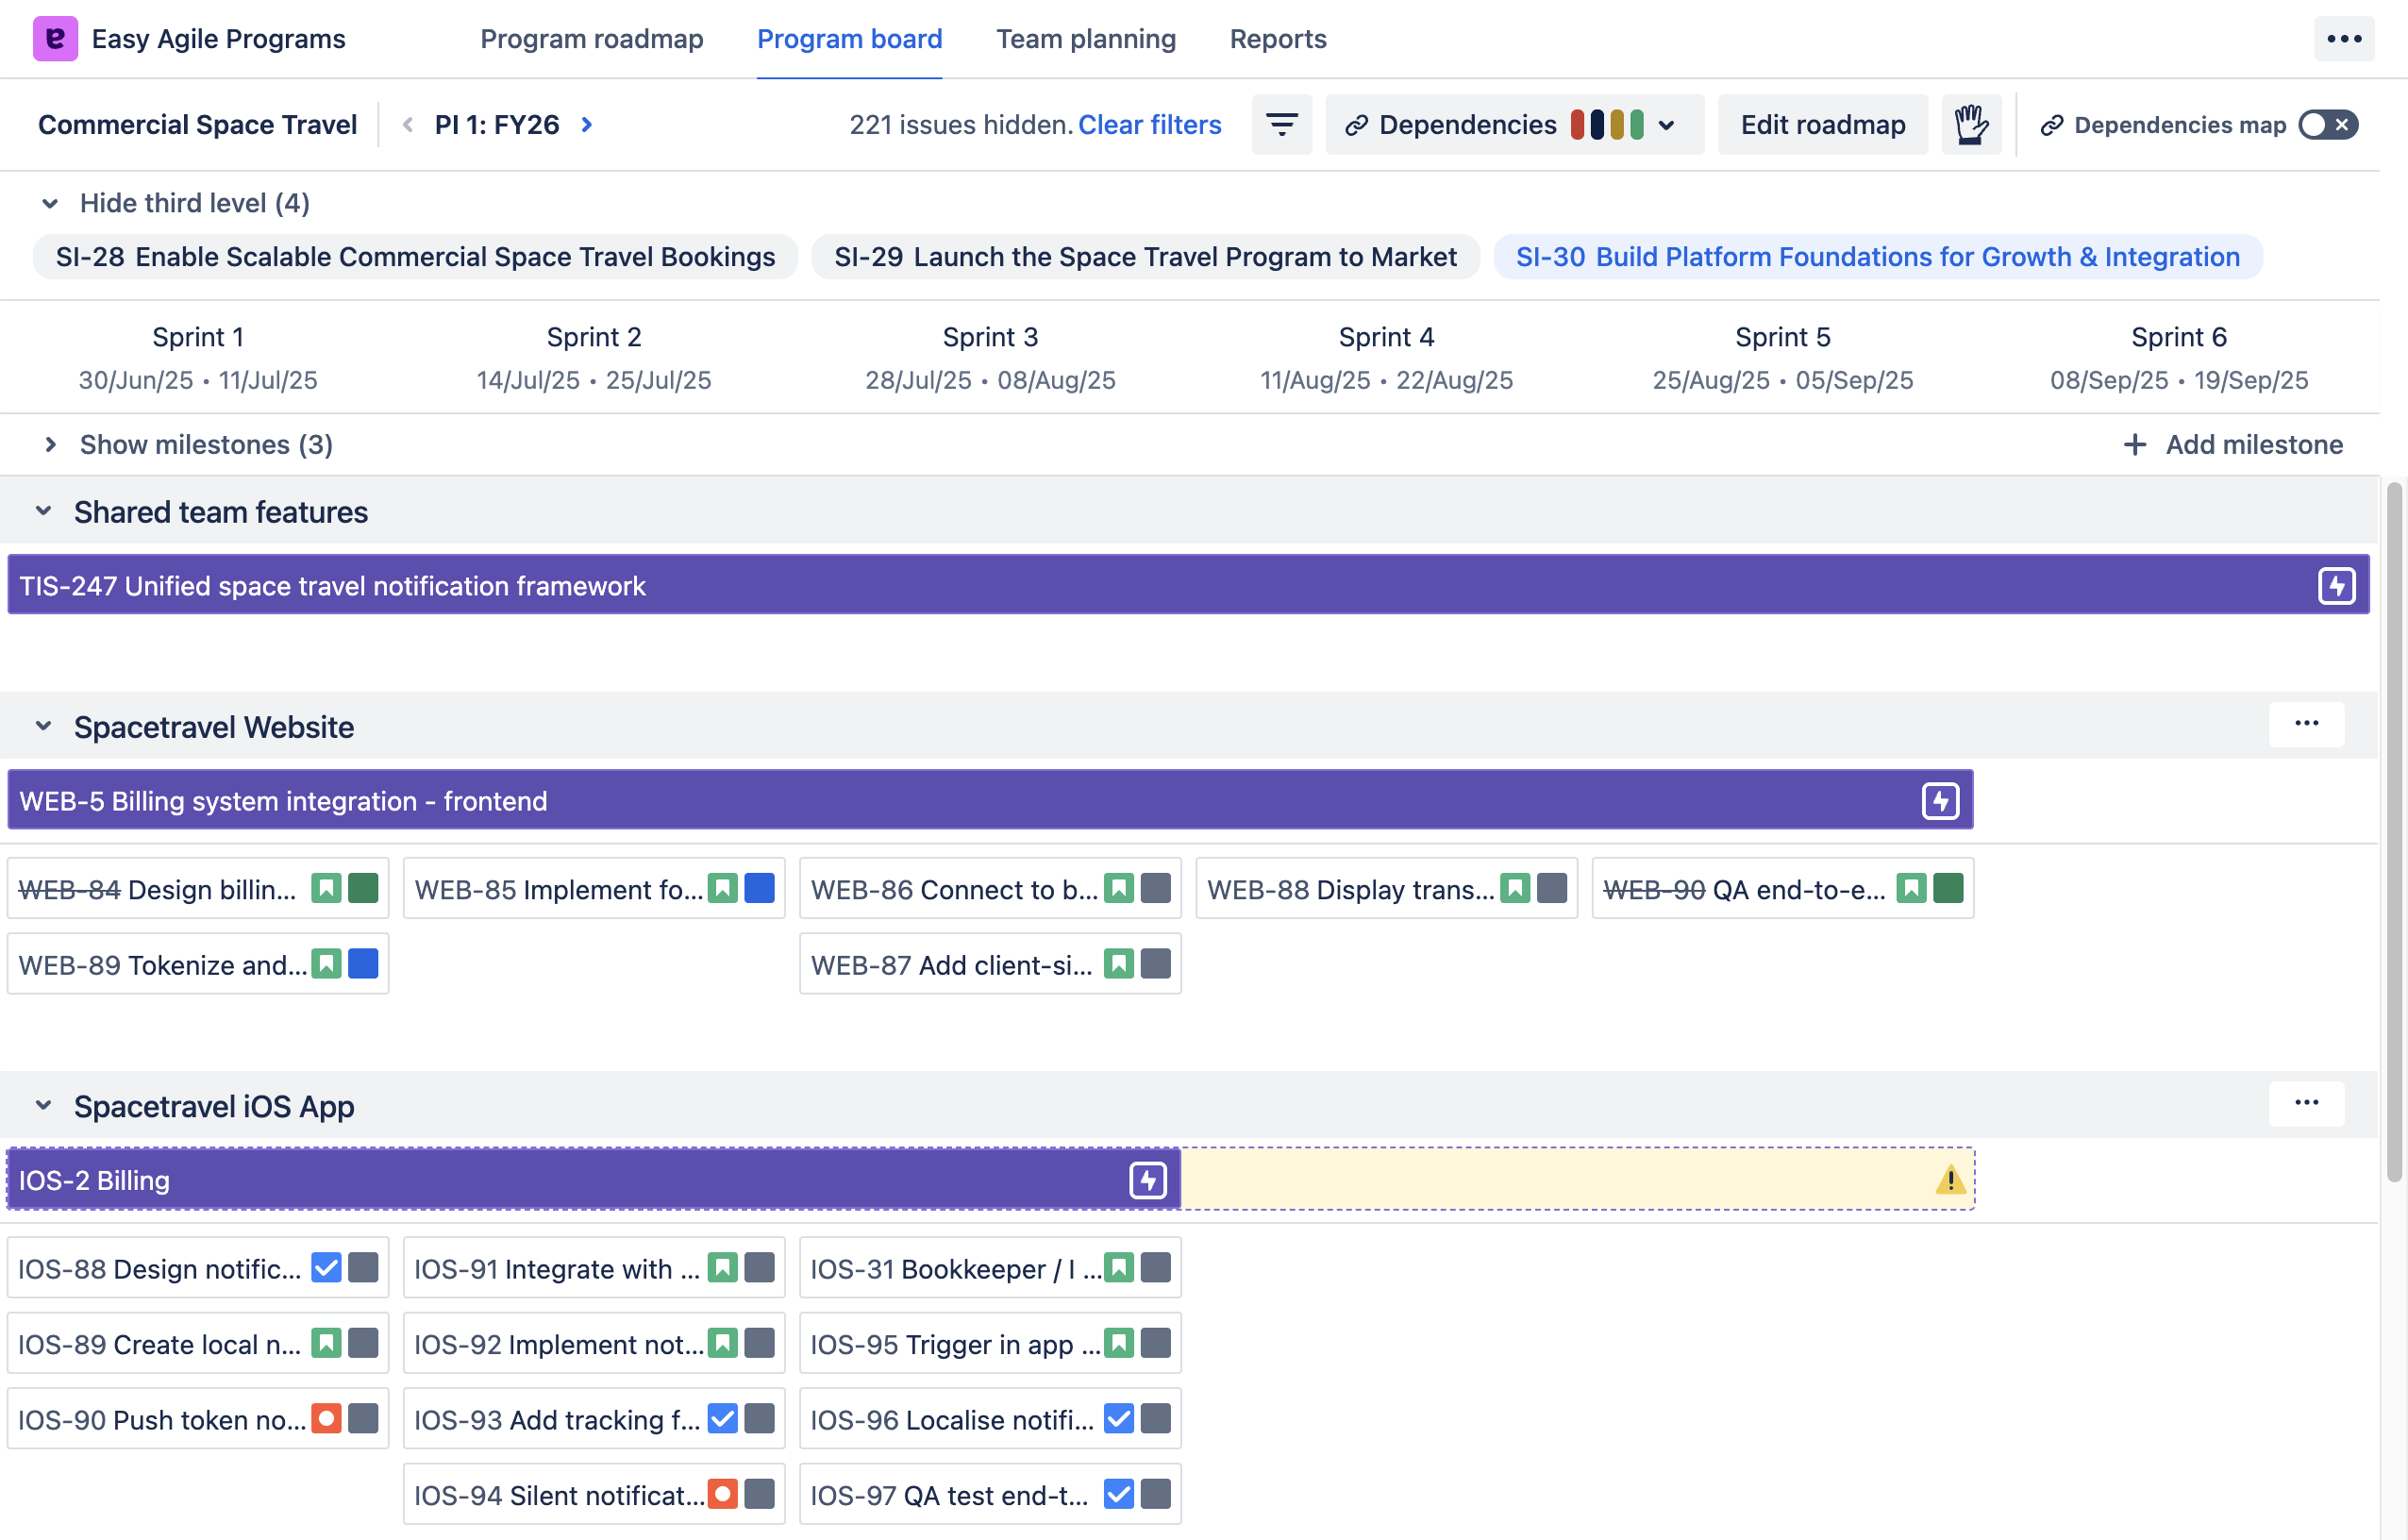Open top-right app more options menu
The height and width of the screenshot is (1540, 2408).
tap(2343, 39)
